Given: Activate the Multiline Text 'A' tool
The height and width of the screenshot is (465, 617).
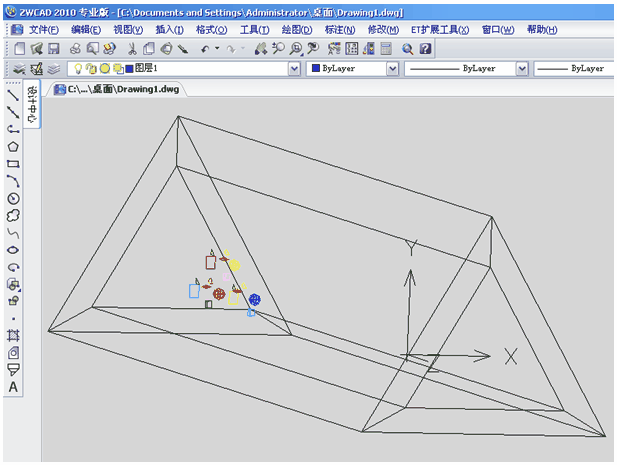Looking at the screenshot, I should 13,387.
